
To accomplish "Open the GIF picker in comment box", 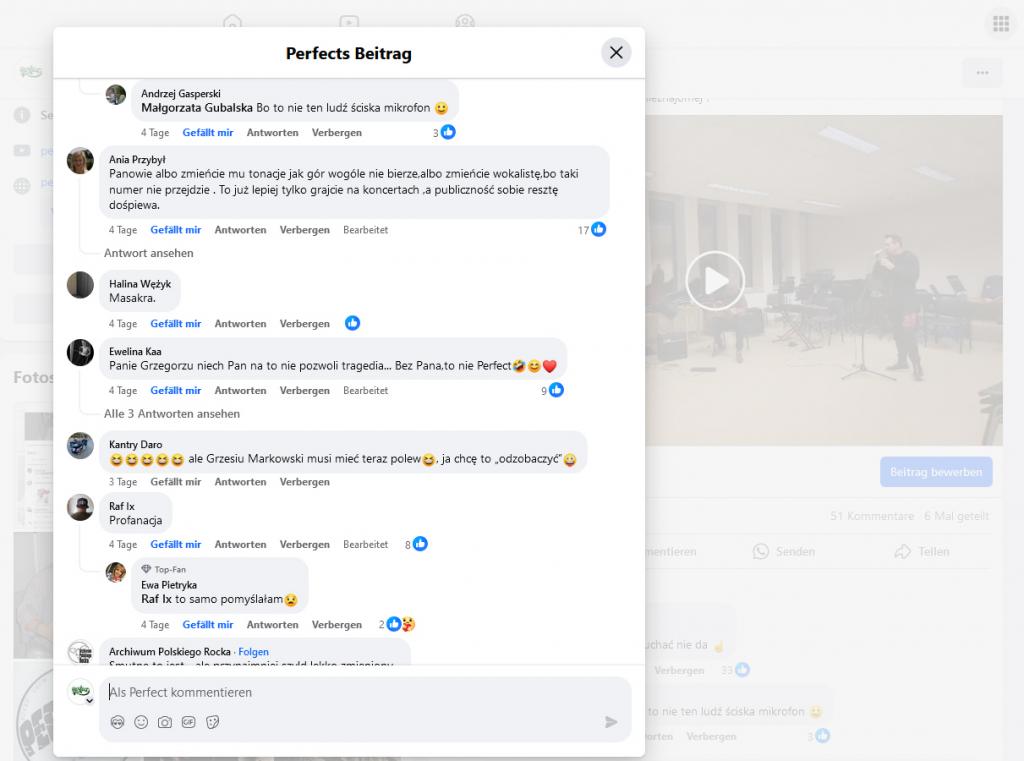I will click(x=189, y=722).
